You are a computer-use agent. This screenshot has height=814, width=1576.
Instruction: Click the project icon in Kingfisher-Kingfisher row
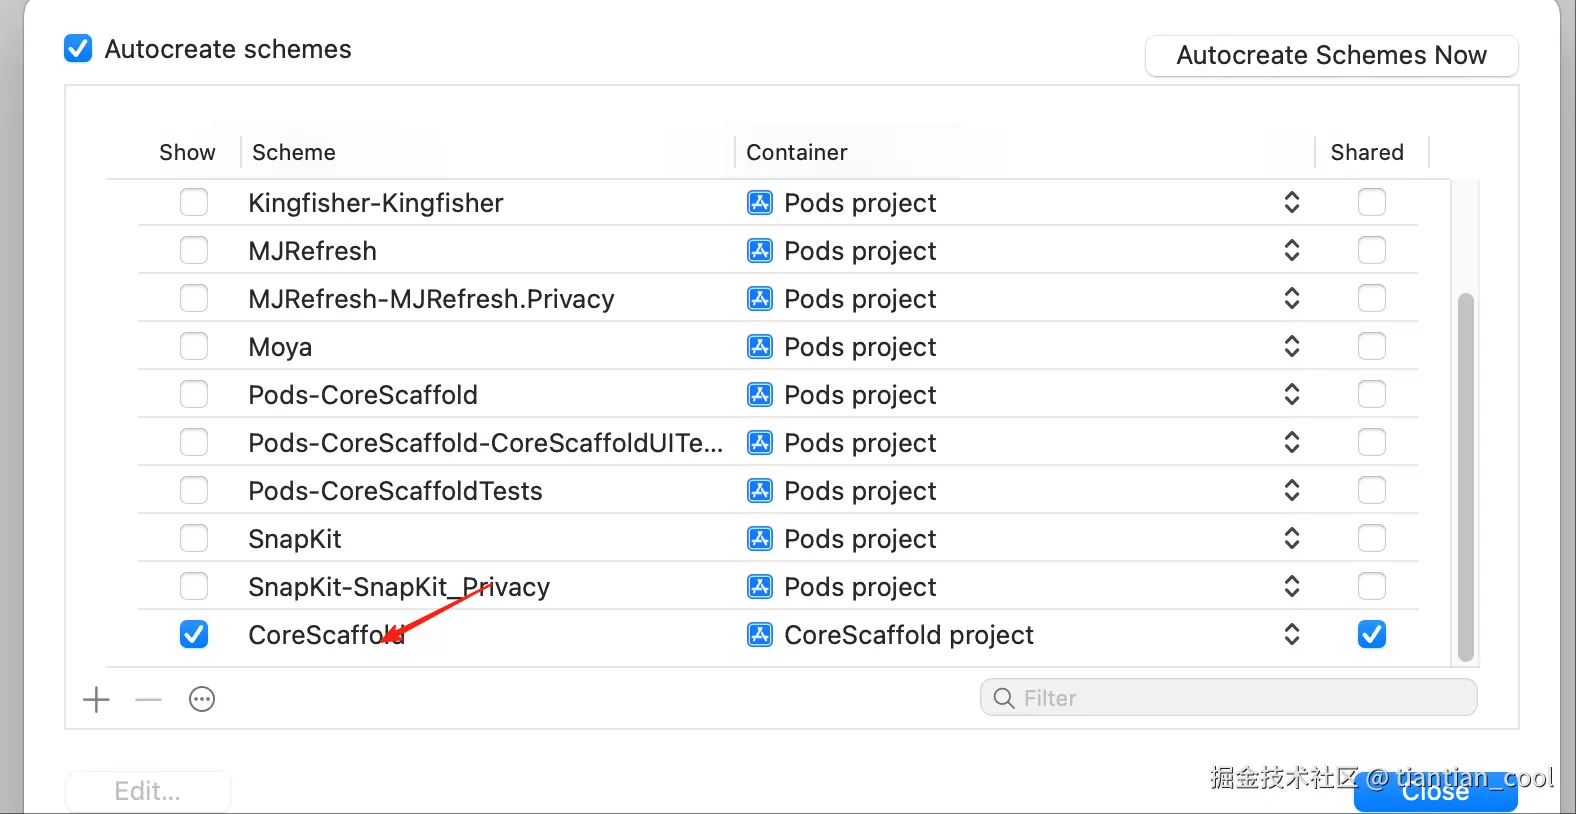760,203
